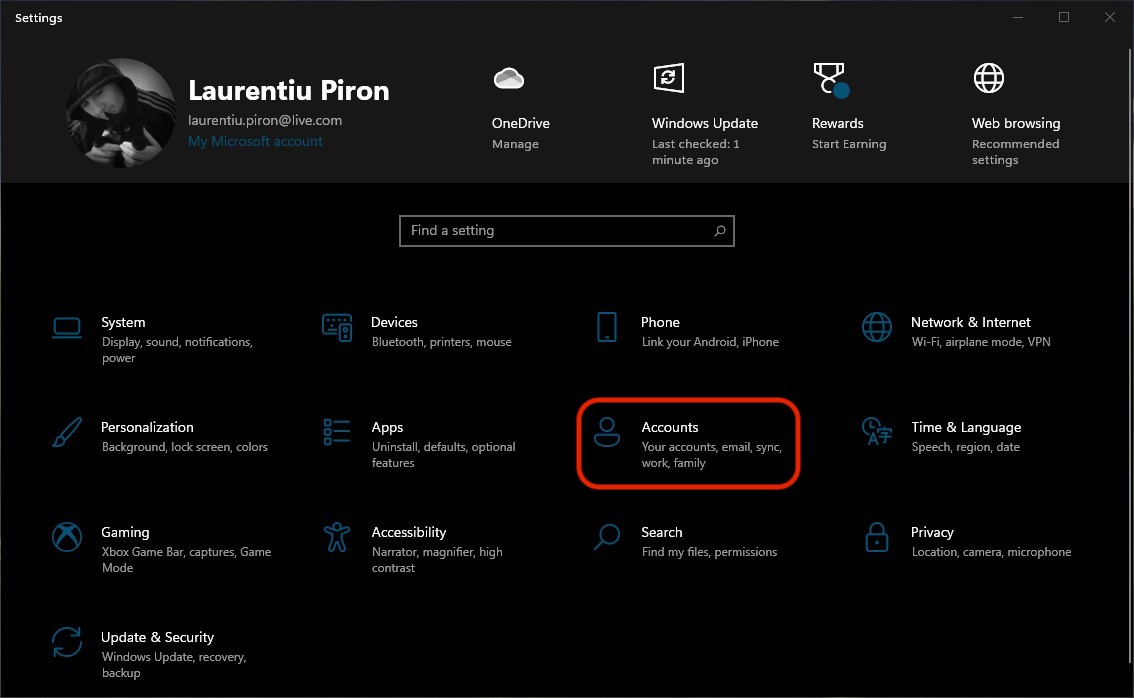Image resolution: width=1134 pixels, height=698 pixels.
Task: Click "Xbox Game Bar, captures, Game Mode" text
Action: pyautogui.click(x=187, y=560)
